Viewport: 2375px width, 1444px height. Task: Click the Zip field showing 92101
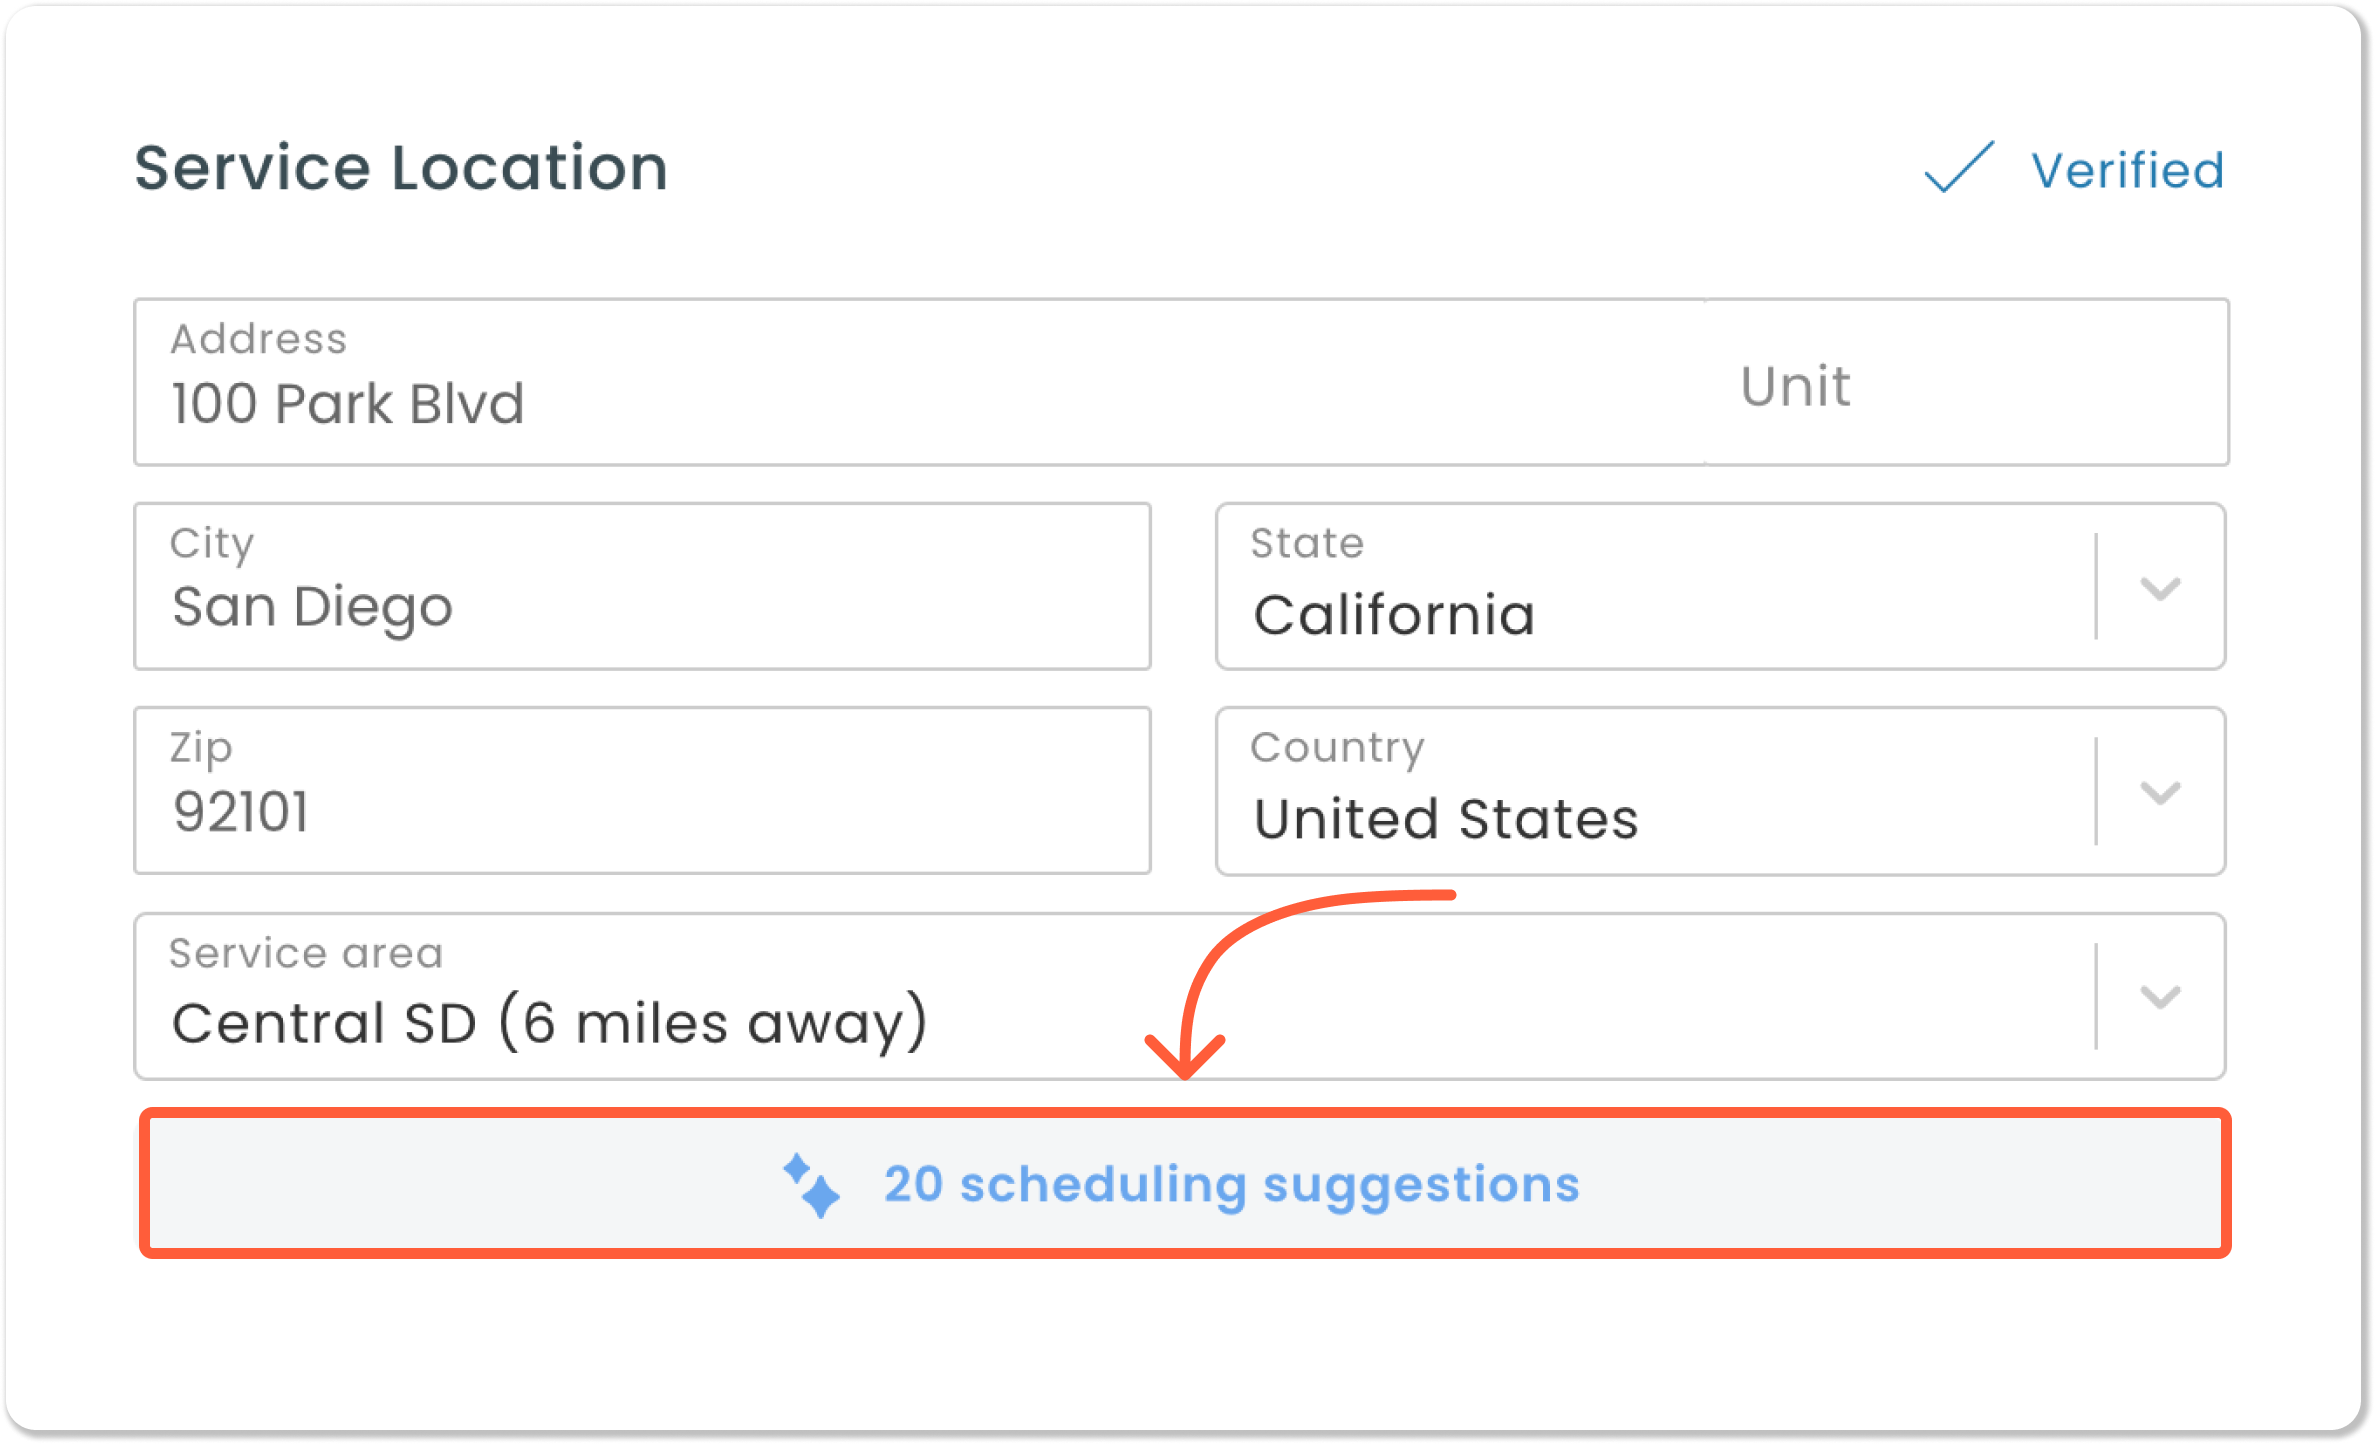643,790
